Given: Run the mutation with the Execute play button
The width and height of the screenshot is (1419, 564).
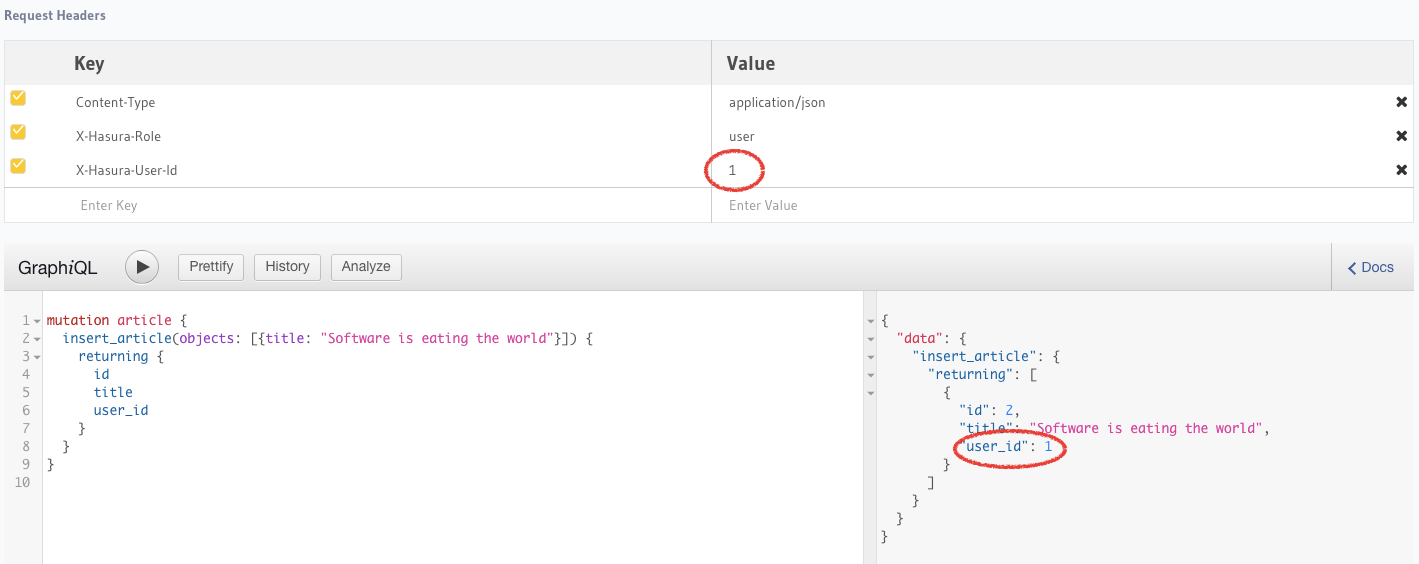Looking at the screenshot, I should click(x=143, y=267).
